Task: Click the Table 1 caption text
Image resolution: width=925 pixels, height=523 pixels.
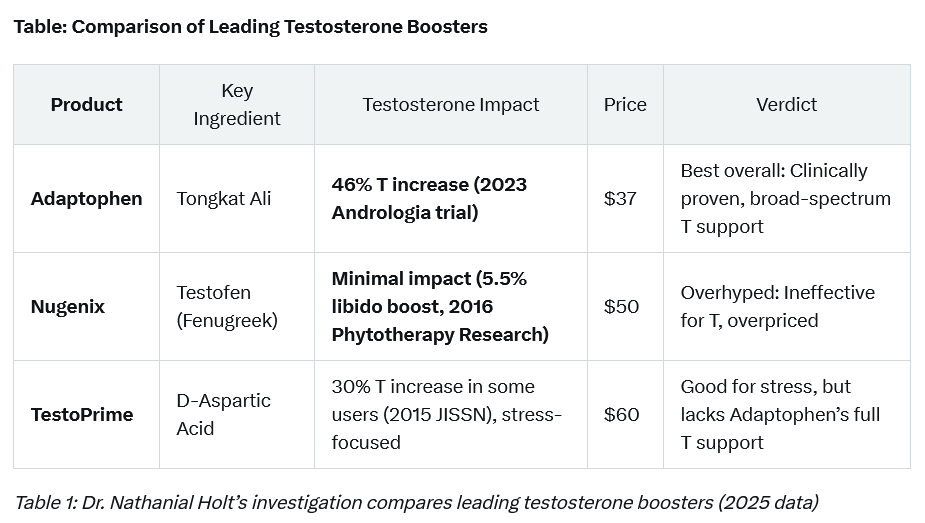Action: (415, 502)
